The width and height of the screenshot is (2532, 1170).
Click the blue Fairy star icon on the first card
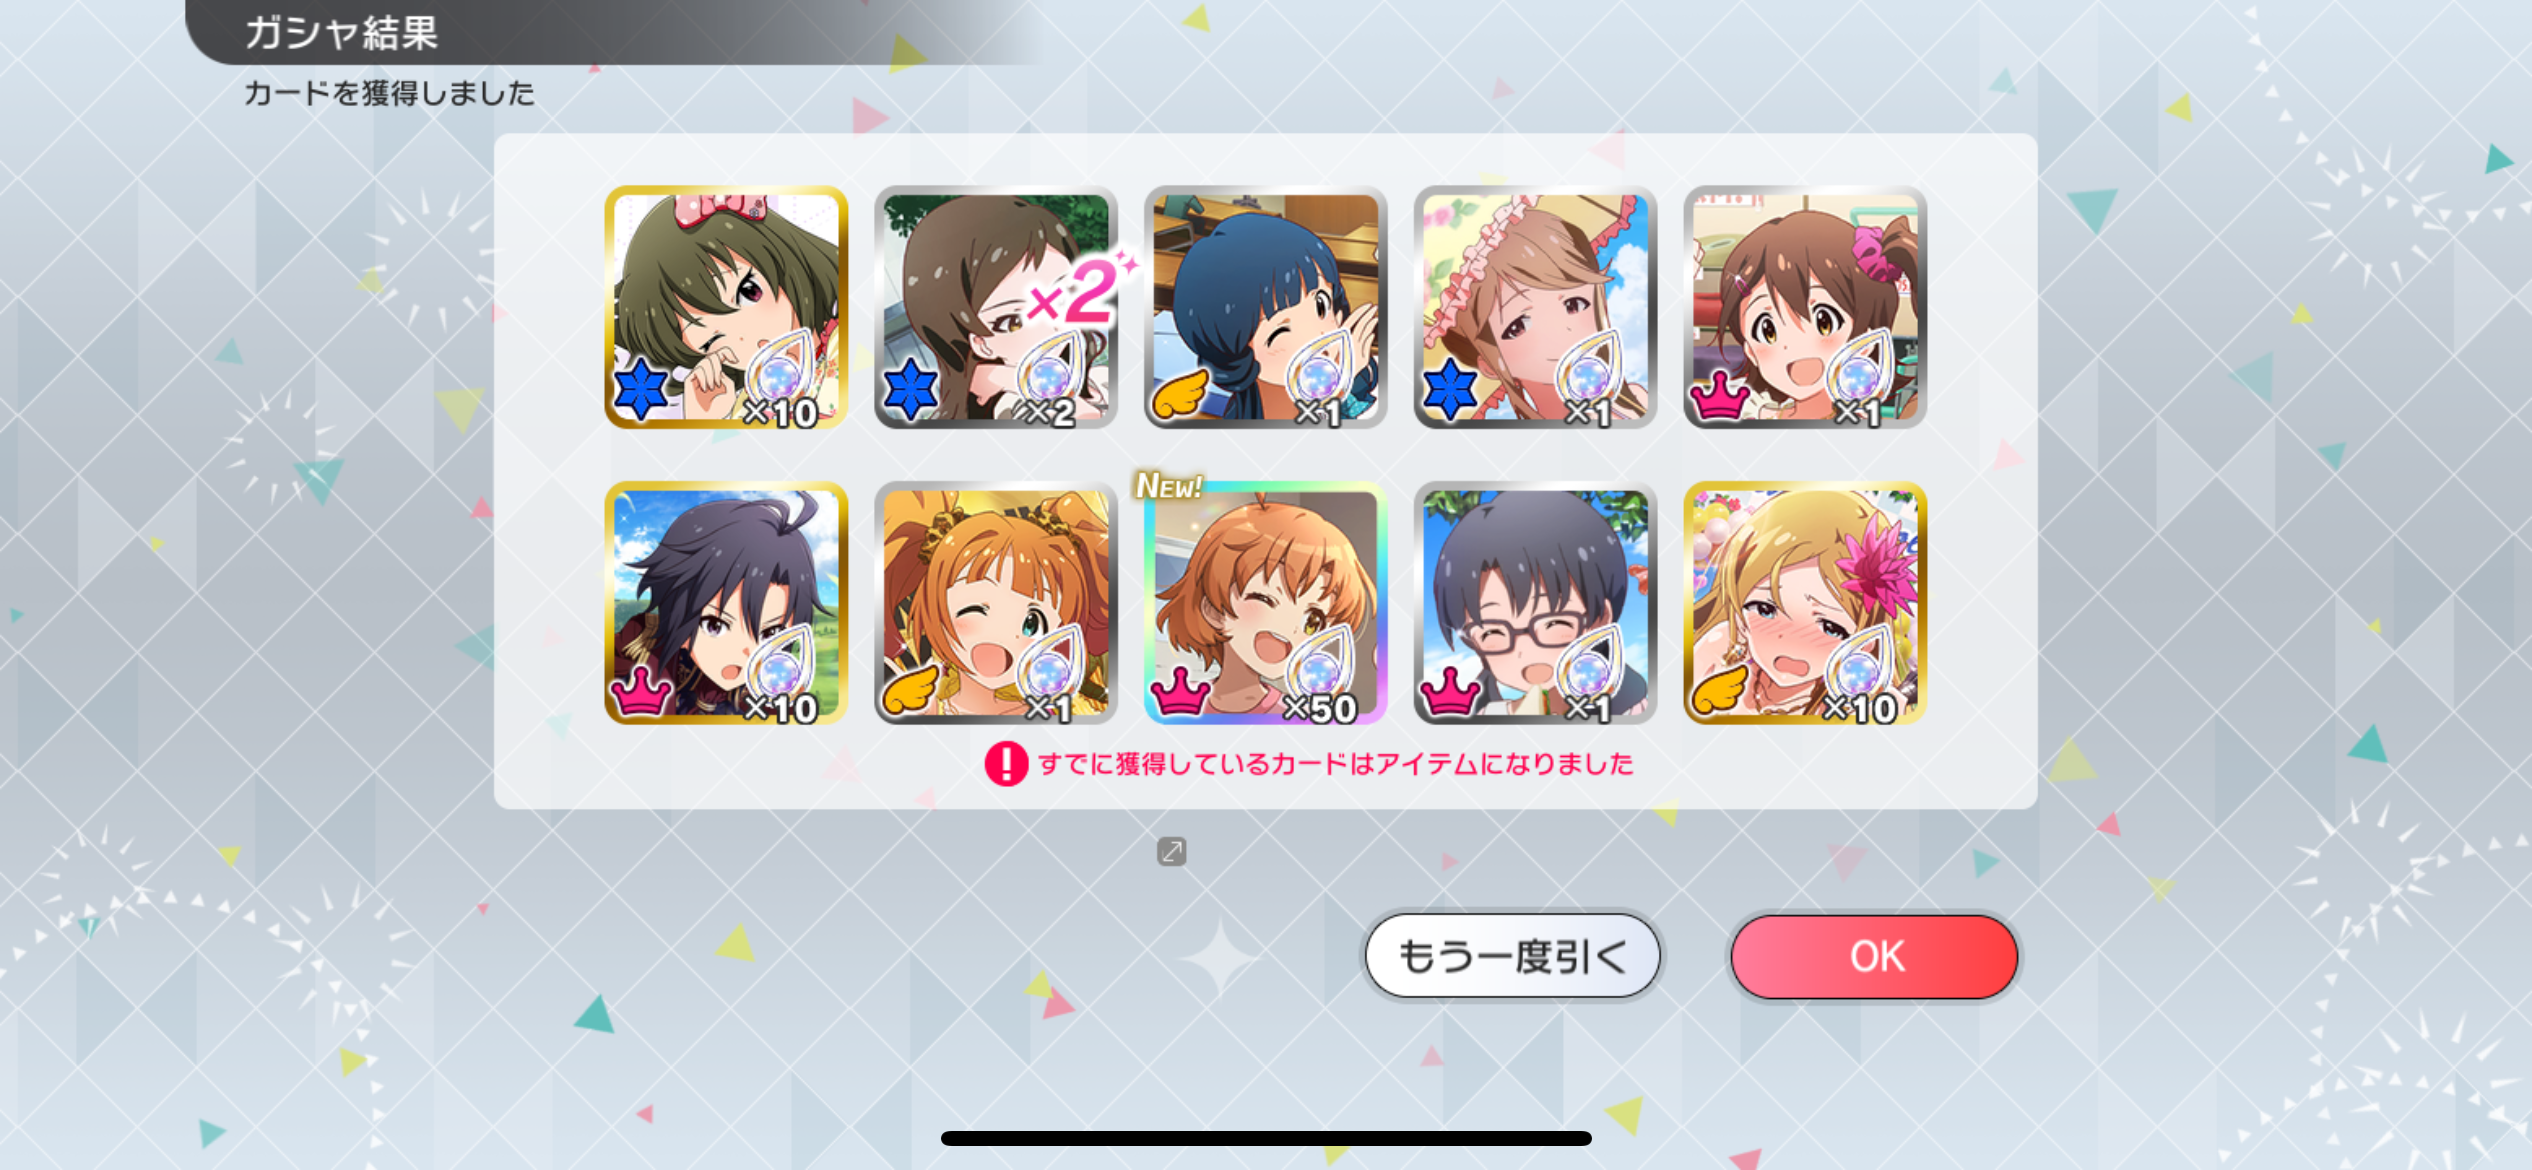[x=641, y=390]
